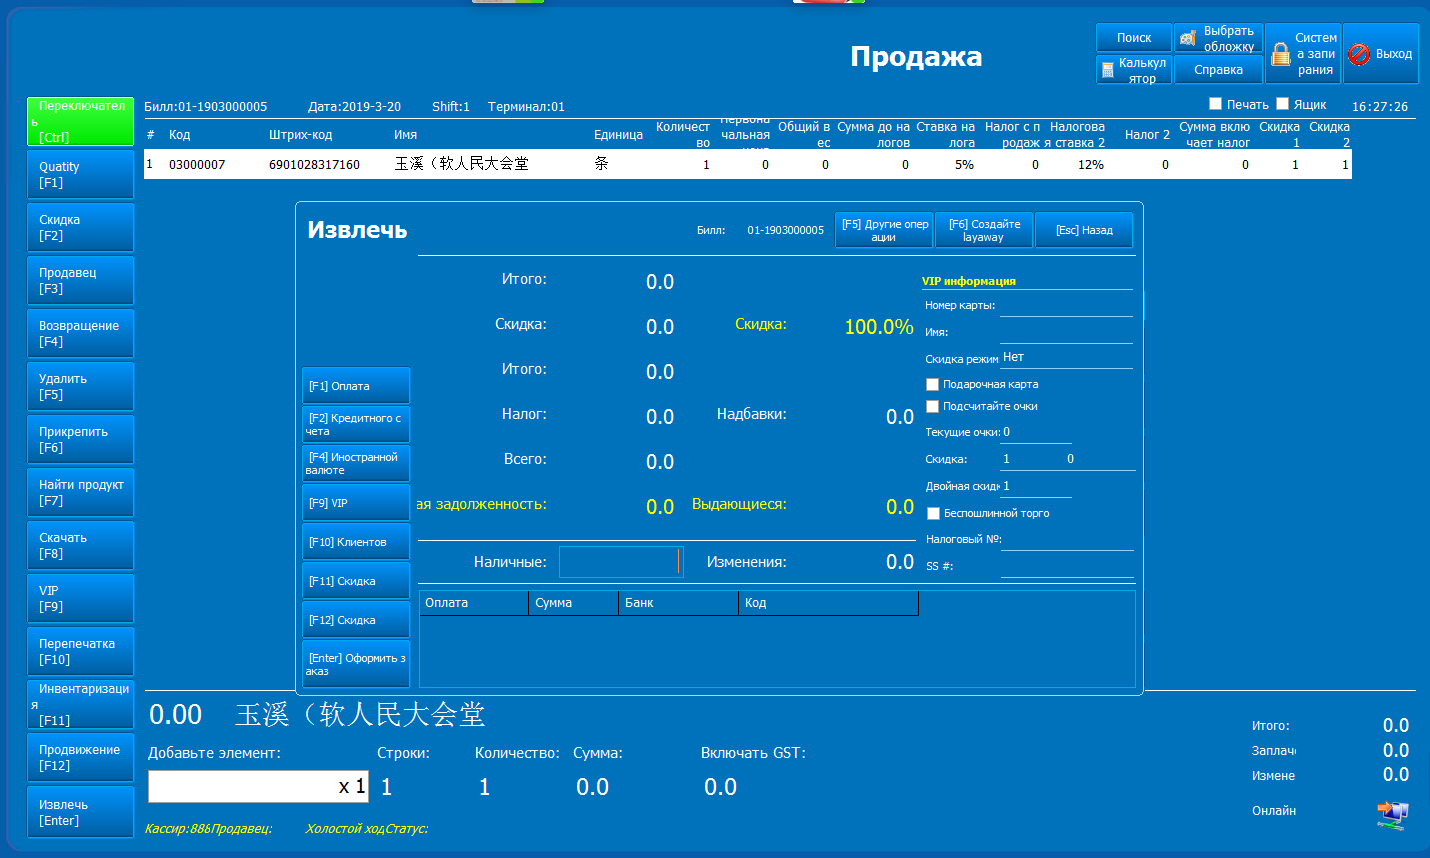This screenshot has height=858, width=1430.
Task: Click the Поиск button
Action: [x=1134, y=38]
